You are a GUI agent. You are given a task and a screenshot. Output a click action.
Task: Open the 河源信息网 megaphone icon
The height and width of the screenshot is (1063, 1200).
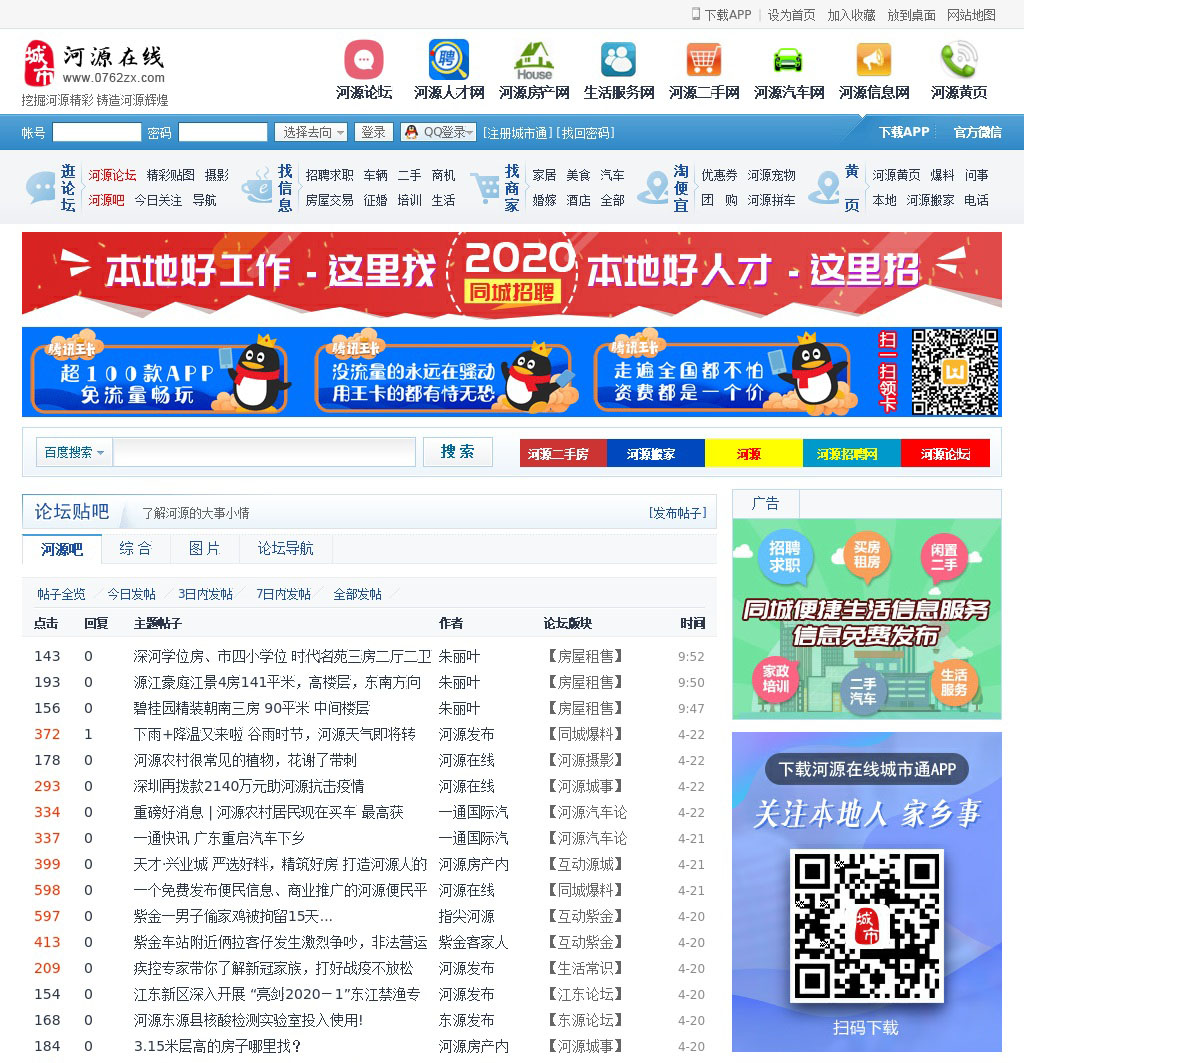[x=874, y=59]
